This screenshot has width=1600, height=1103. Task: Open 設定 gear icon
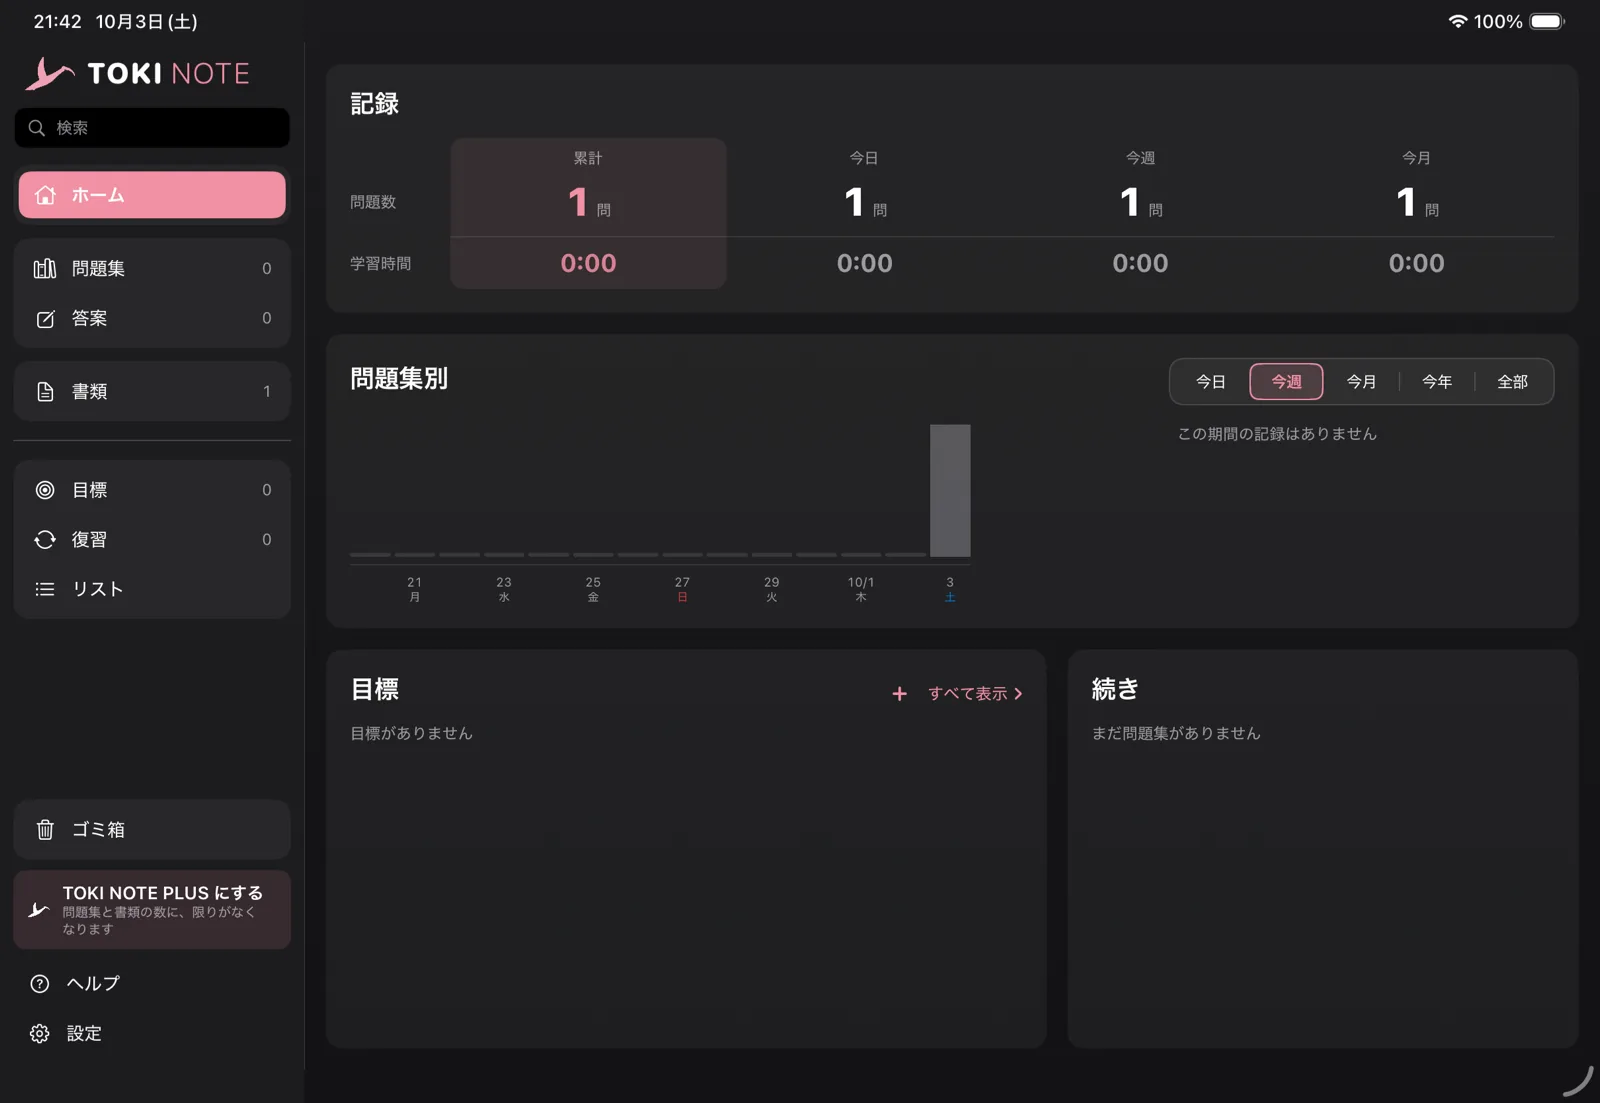(39, 1033)
